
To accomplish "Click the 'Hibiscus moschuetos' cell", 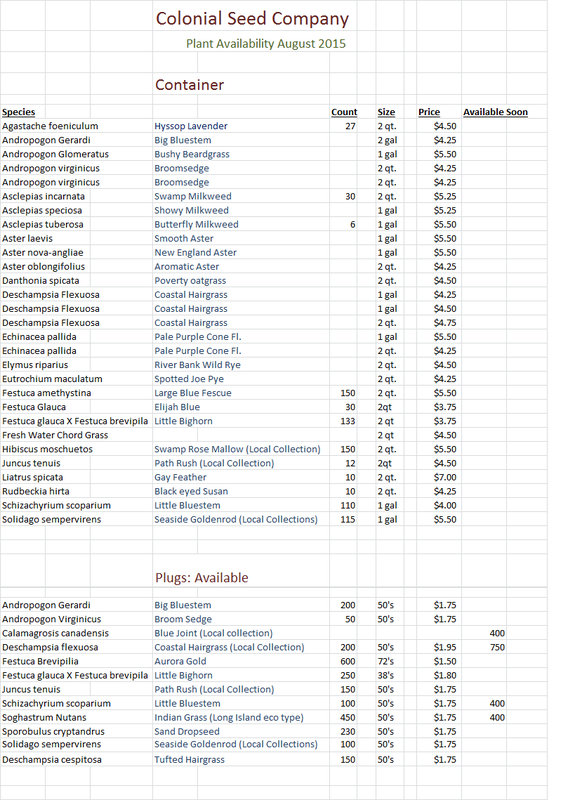I will click(x=47, y=449).
